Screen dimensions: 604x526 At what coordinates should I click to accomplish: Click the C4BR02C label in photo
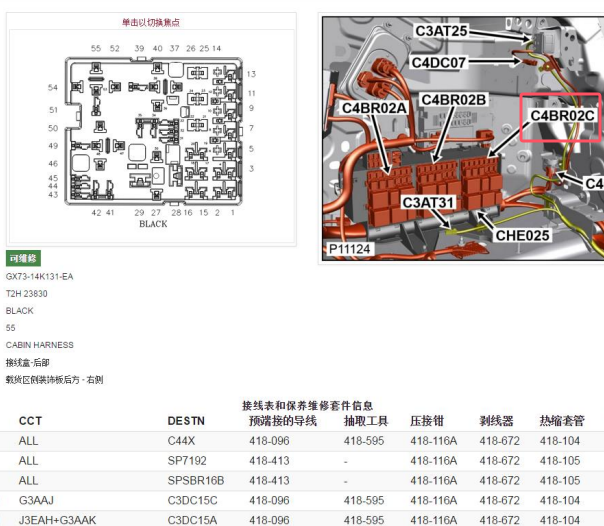[562, 116]
